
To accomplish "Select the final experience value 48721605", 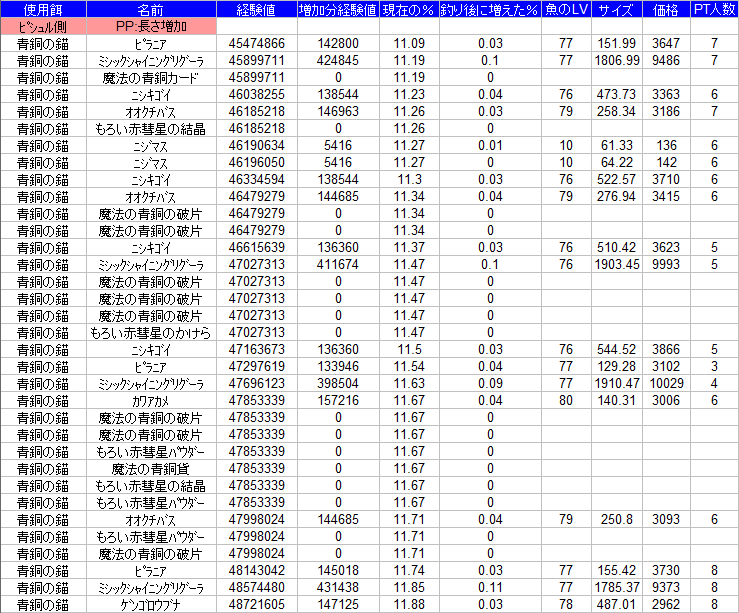I will (x=257, y=604).
